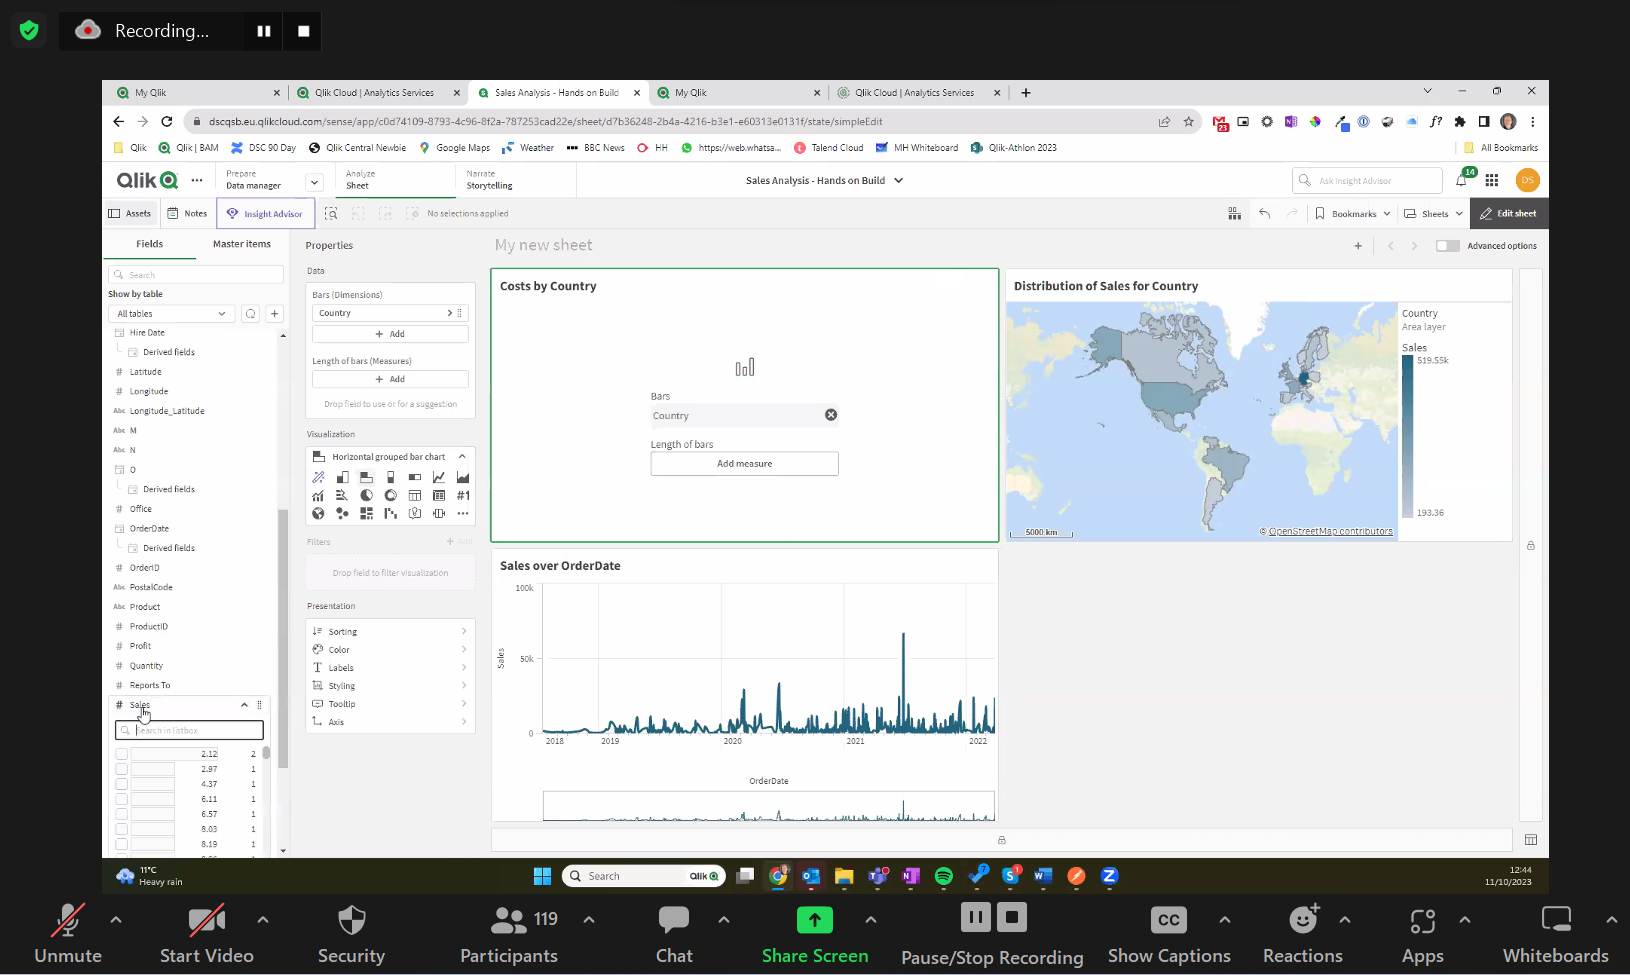The width and height of the screenshot is (1630, 975).
Task: Select the KPI visualization type
Action: [462, 495]
